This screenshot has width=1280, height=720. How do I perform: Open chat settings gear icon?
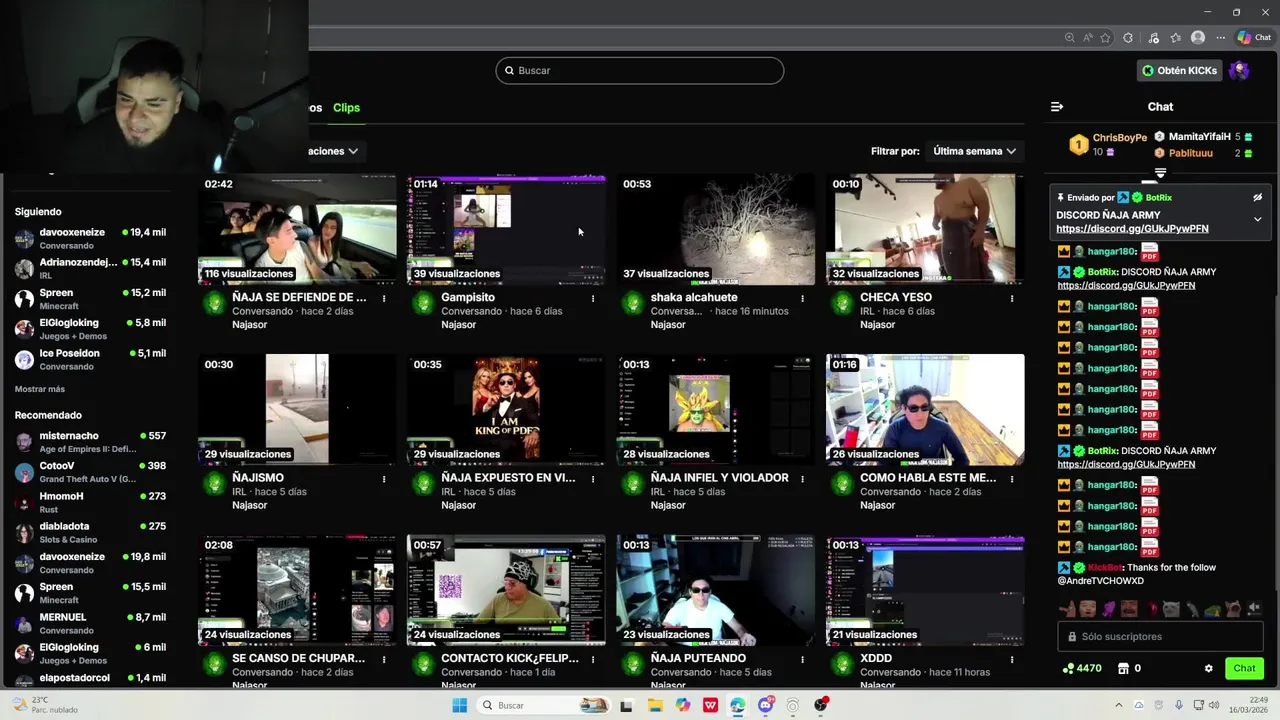1208,668
